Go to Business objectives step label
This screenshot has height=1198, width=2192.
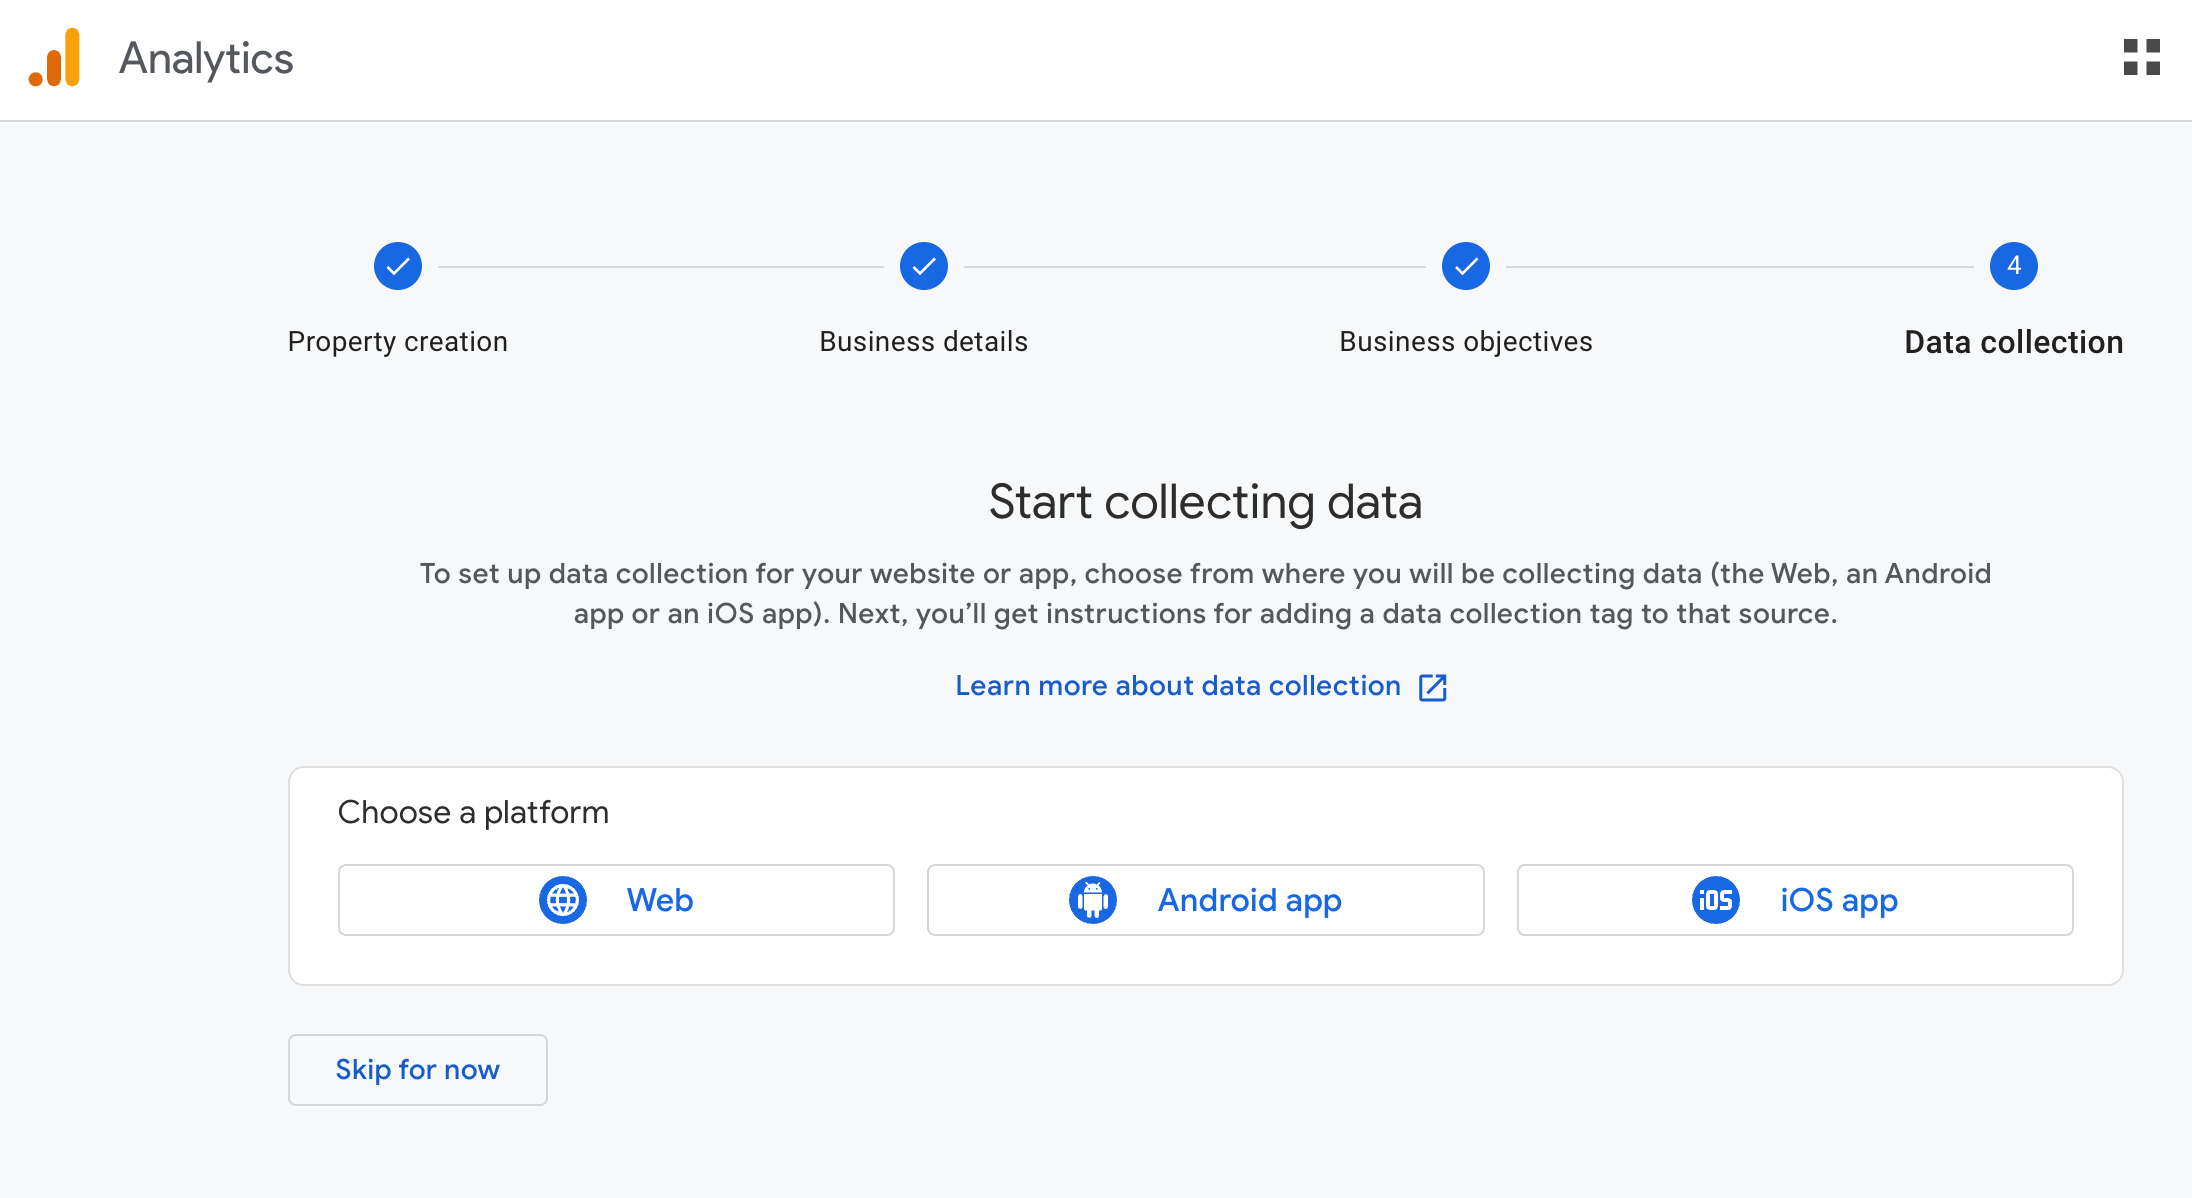click(x=1466, y=342)
